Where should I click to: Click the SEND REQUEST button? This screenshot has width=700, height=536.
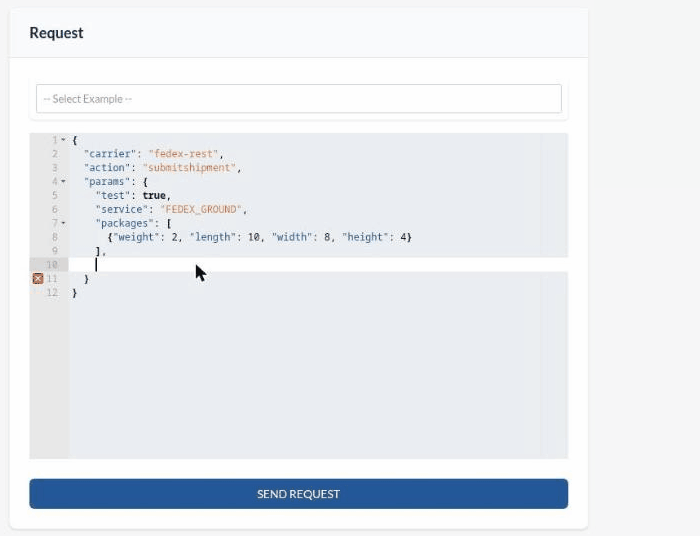299,494
